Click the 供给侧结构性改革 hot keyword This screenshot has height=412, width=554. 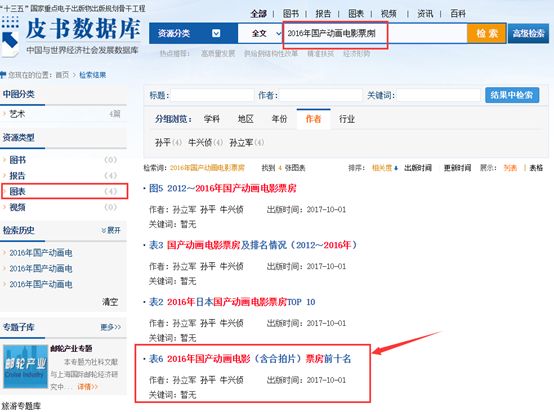(271, 54)
